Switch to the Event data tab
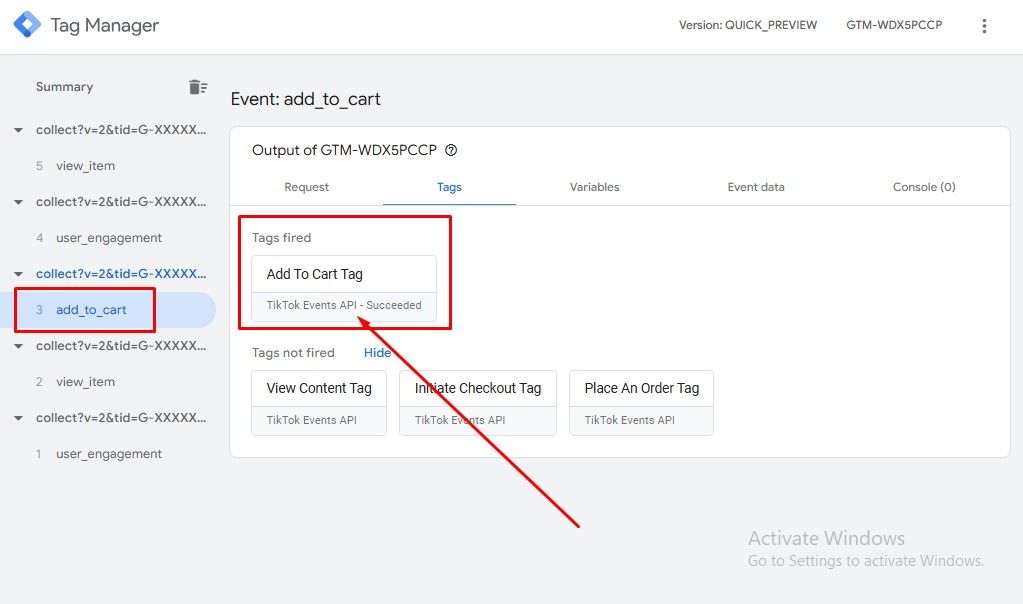 [x=756, y=187]
